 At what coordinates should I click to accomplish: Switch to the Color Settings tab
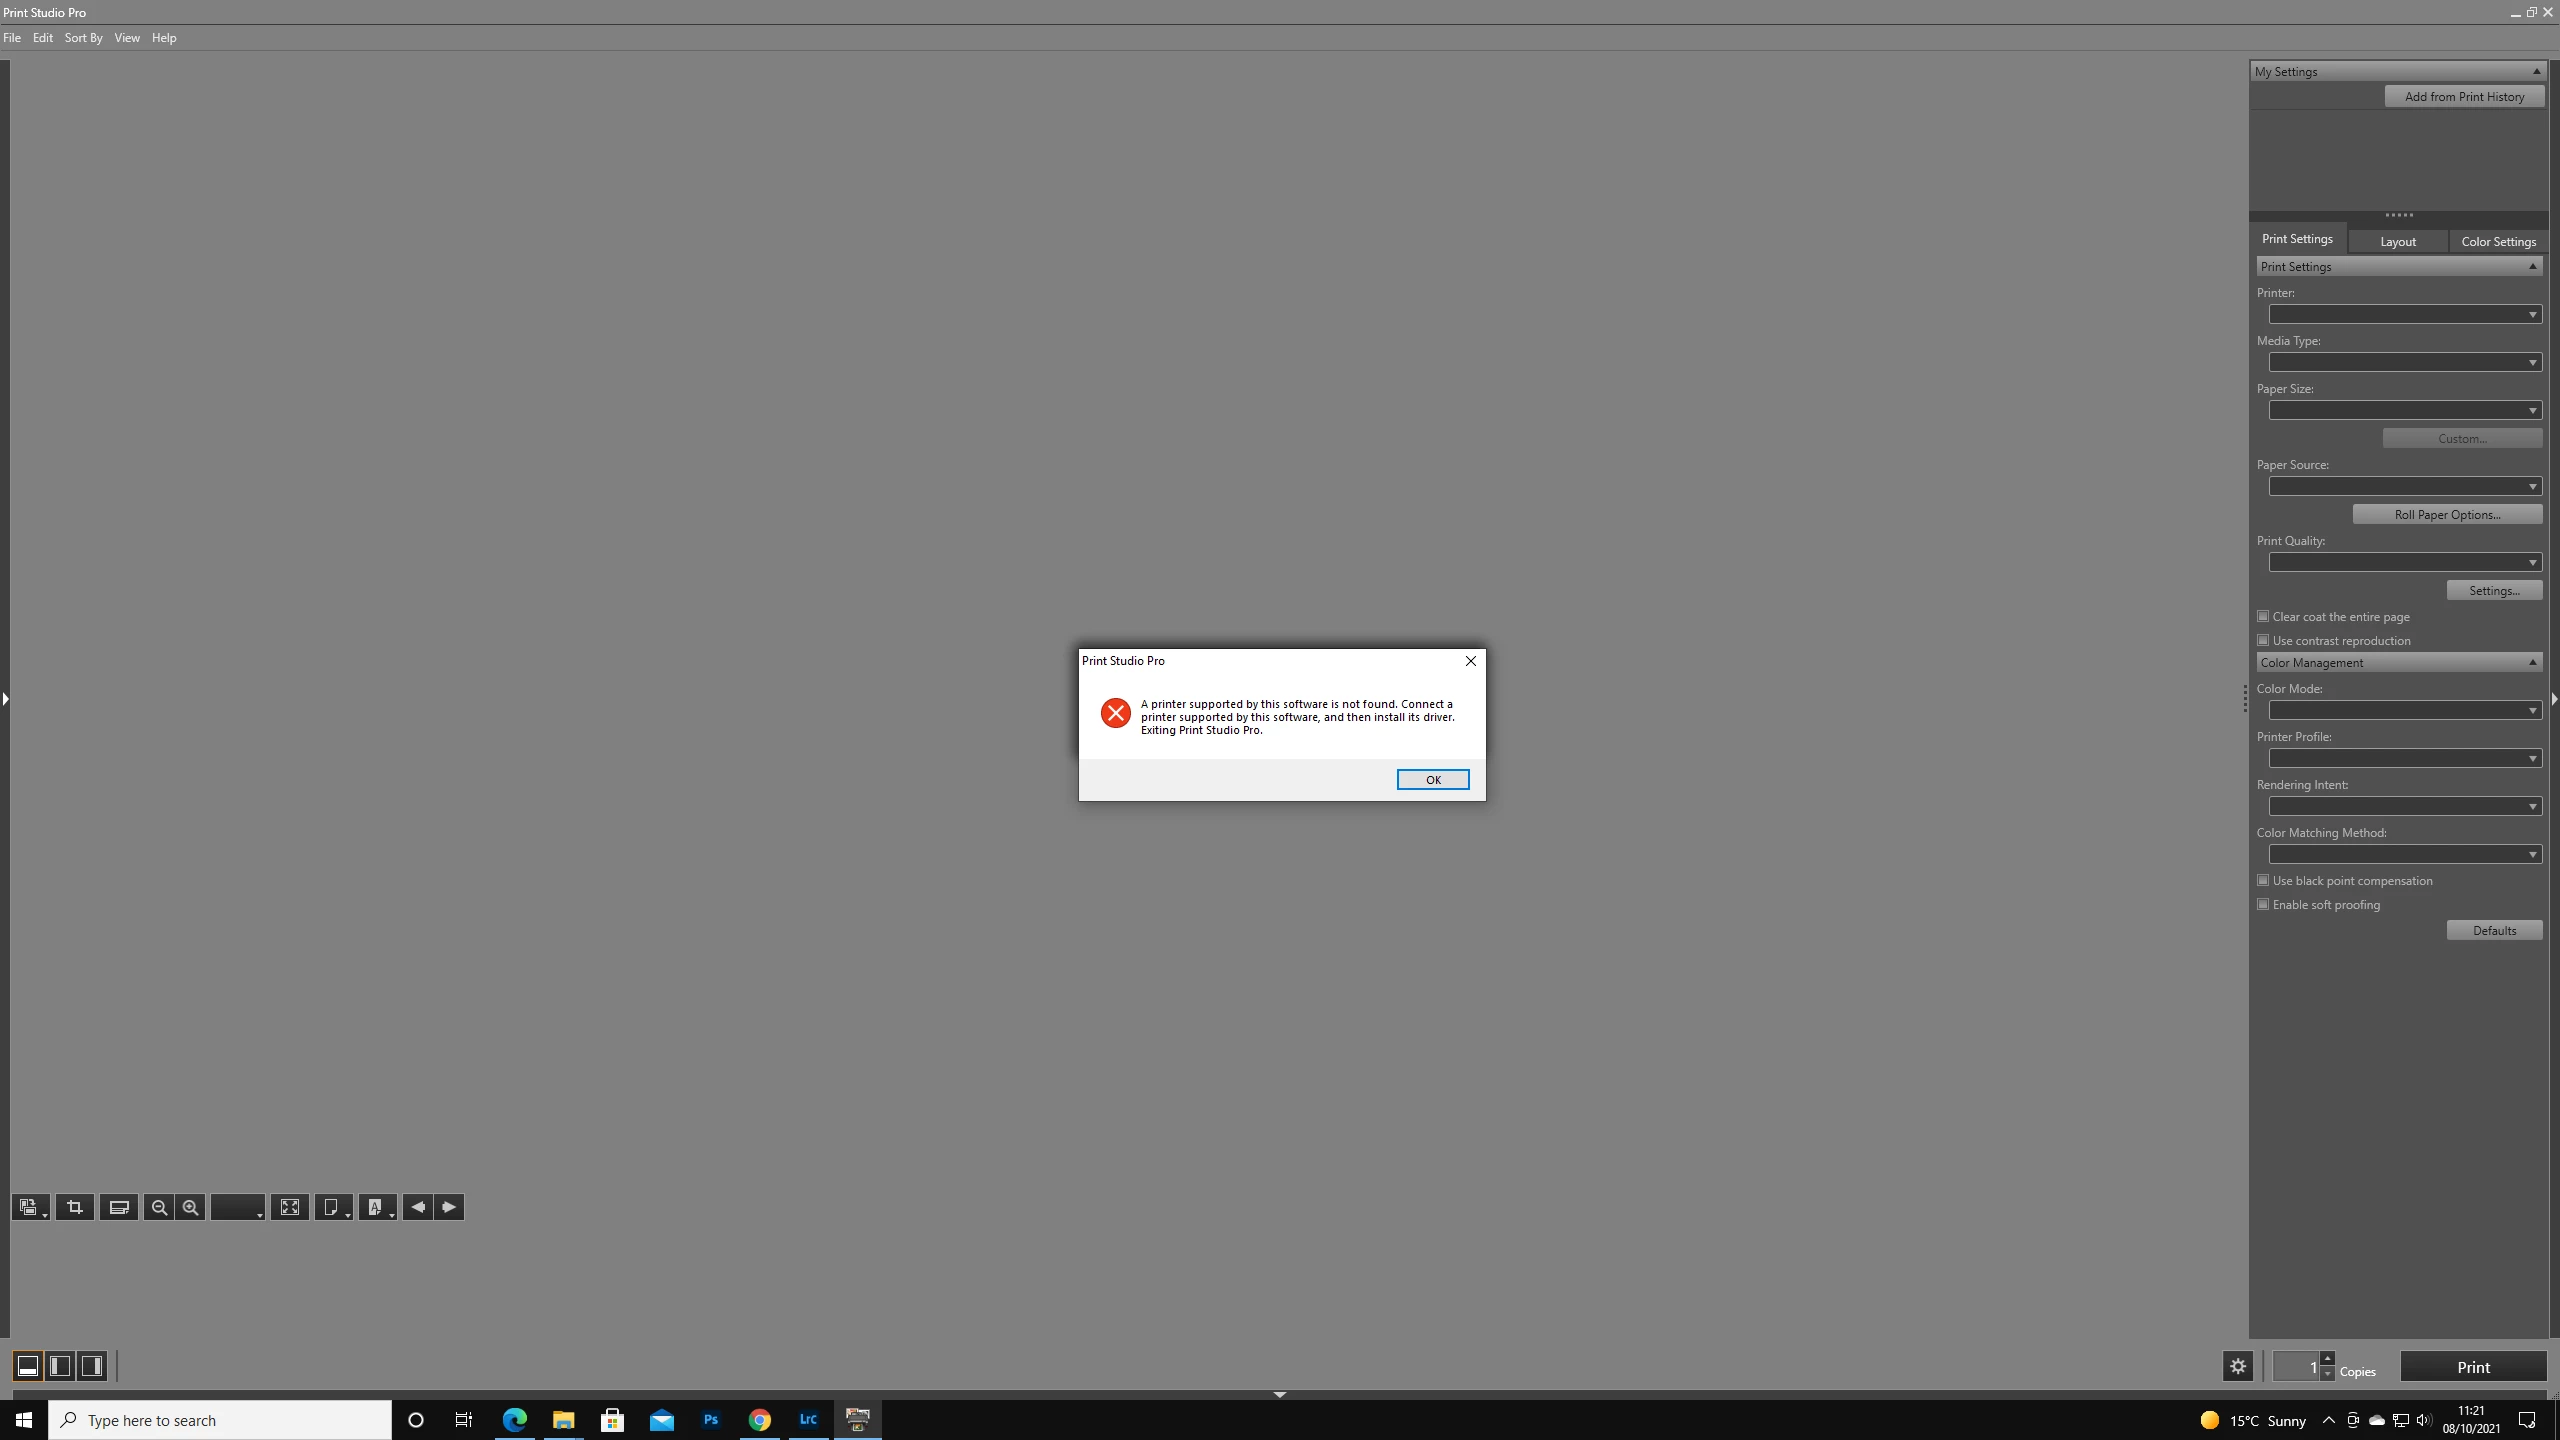tap(2498, 242)
